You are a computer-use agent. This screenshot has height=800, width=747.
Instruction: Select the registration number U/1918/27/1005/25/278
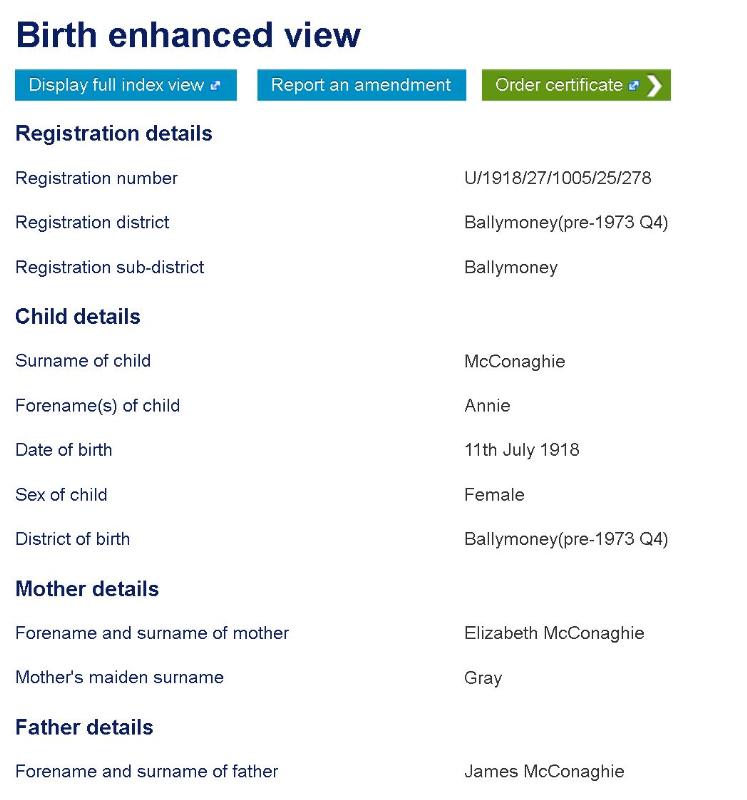pyautogui.click(x=557, y=178)
